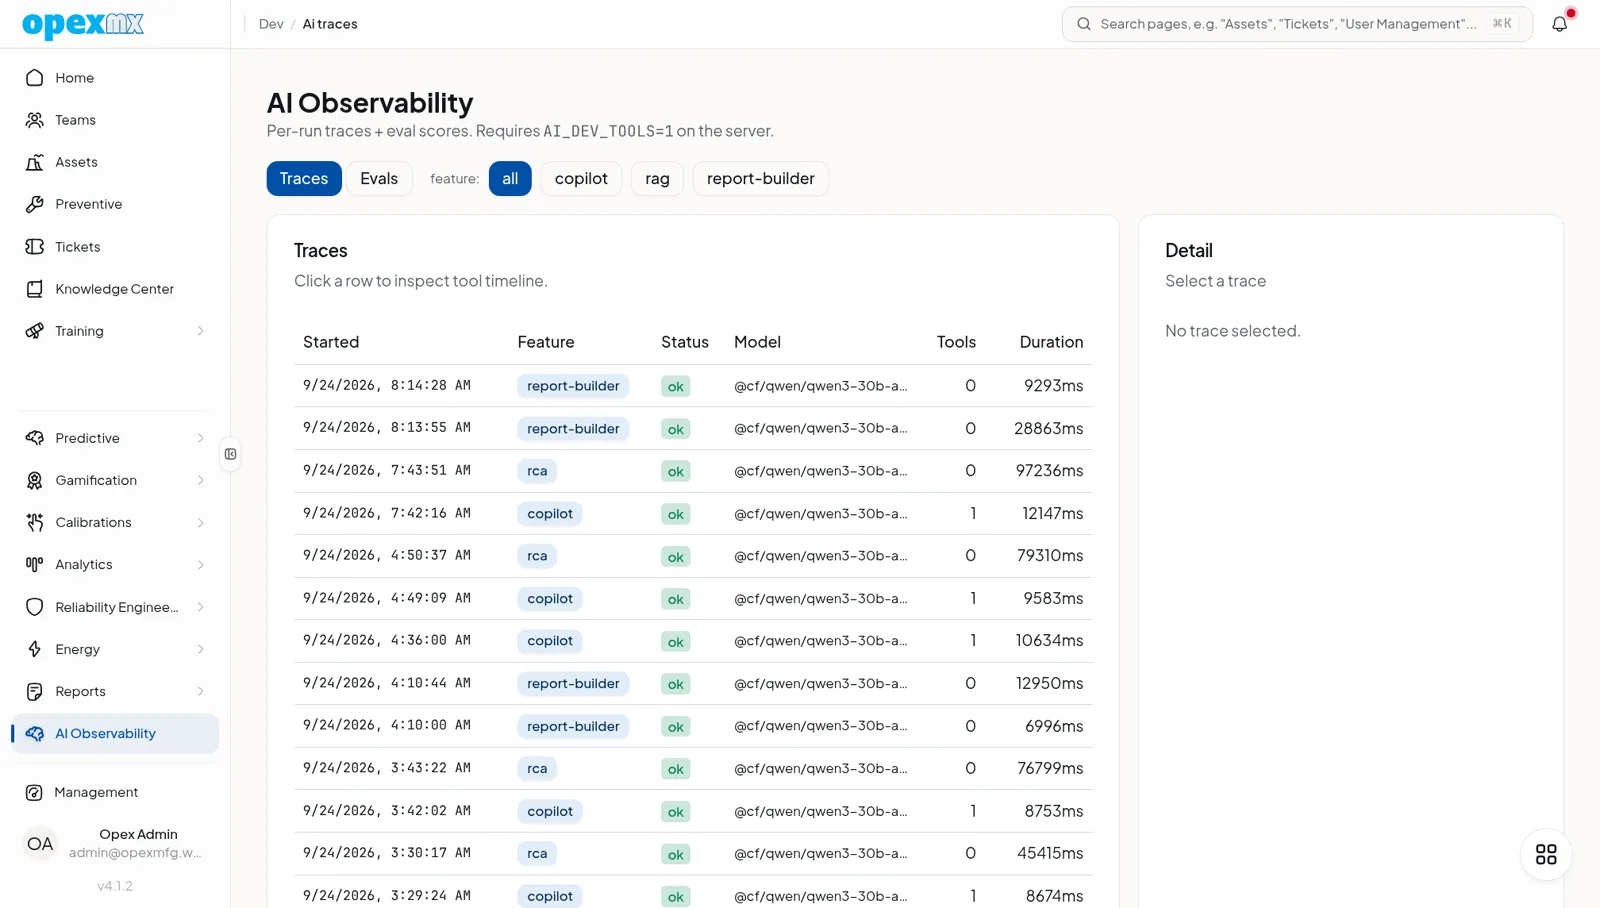Click the Assets sidebar icon

pyautogui.click(x=35, y=162)
